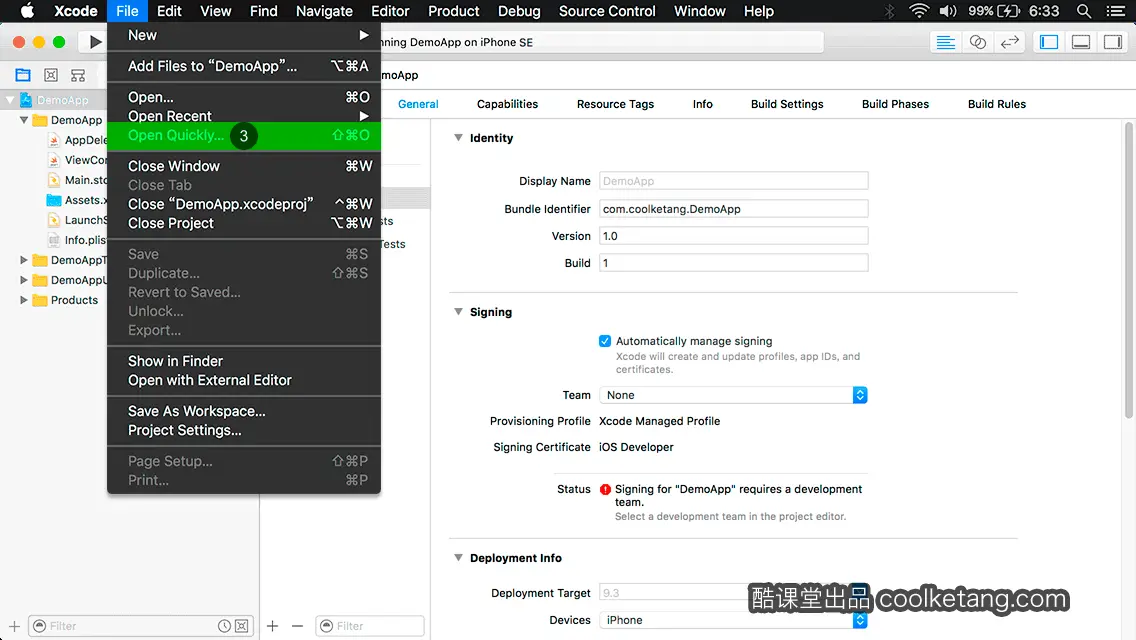Open the Devices dropdown
The image size is (1136, 640).
pos(733,620)
